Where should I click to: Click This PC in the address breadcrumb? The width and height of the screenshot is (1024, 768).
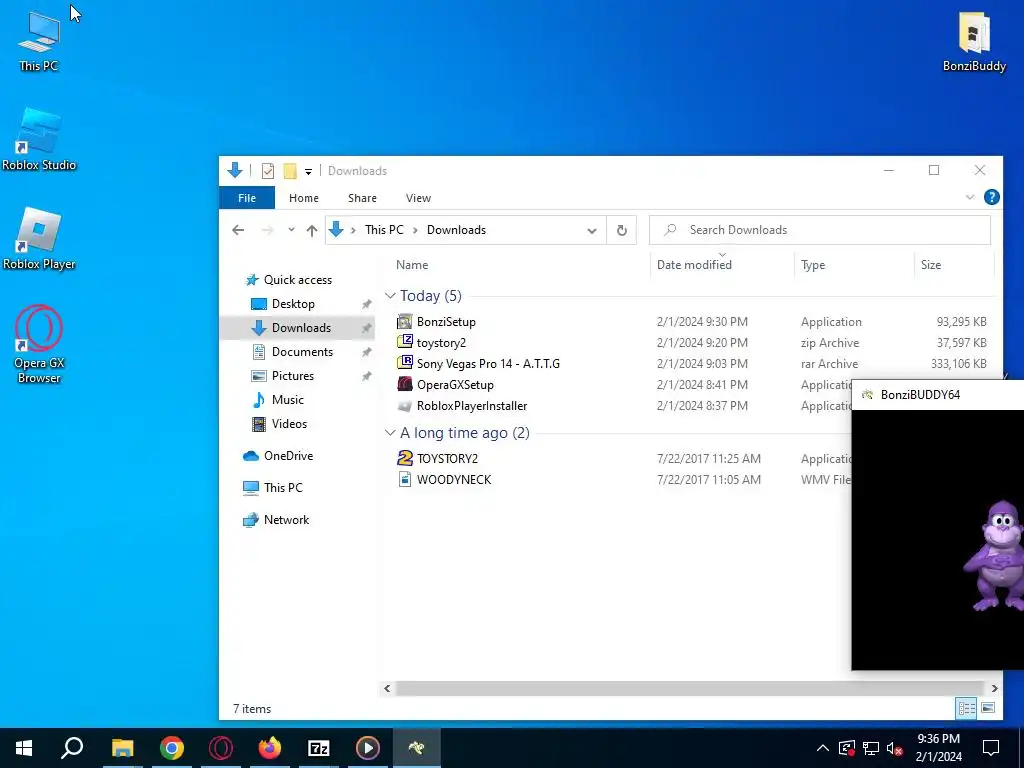point(384,230)
